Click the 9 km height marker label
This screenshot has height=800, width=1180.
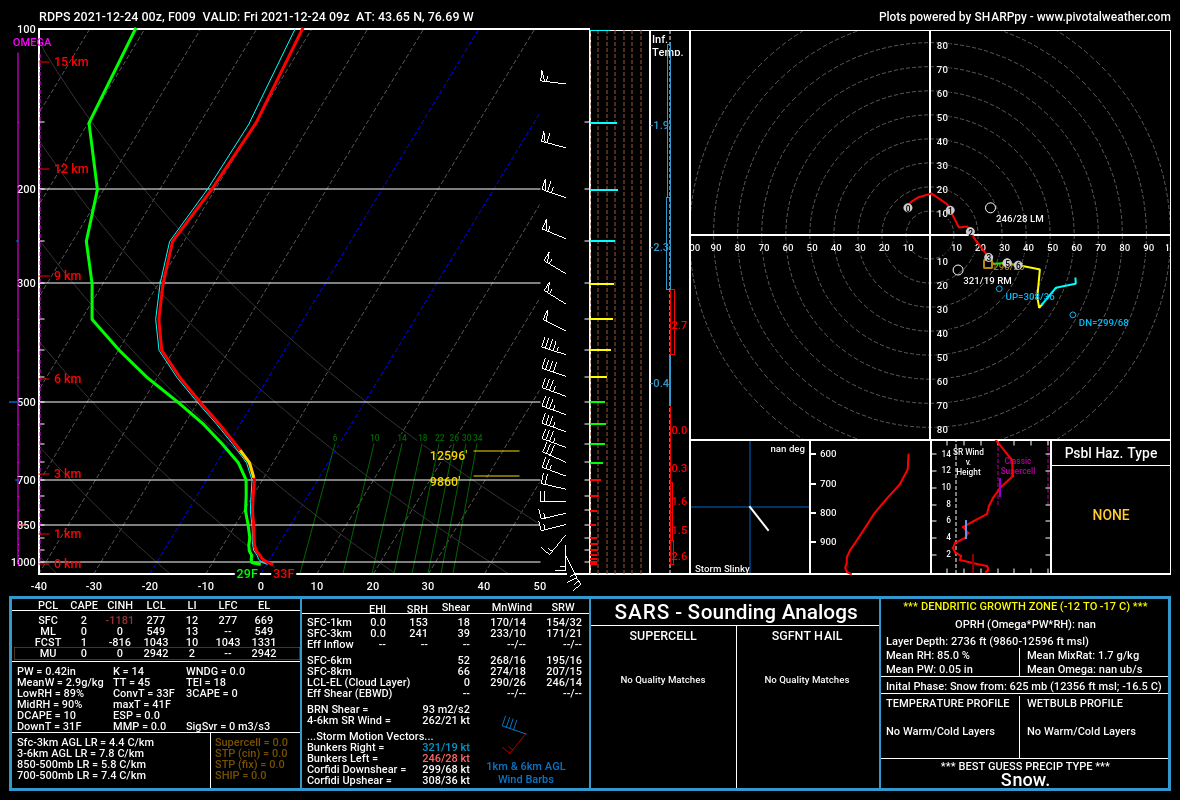tap(67, 275)
